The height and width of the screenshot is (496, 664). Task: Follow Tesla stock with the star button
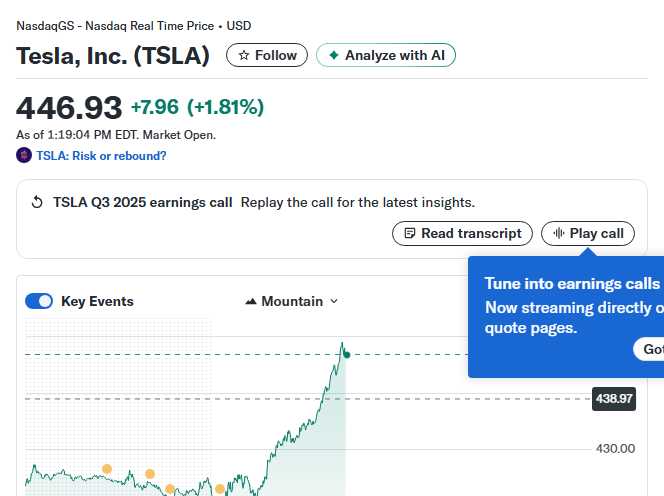coord(267,55)
